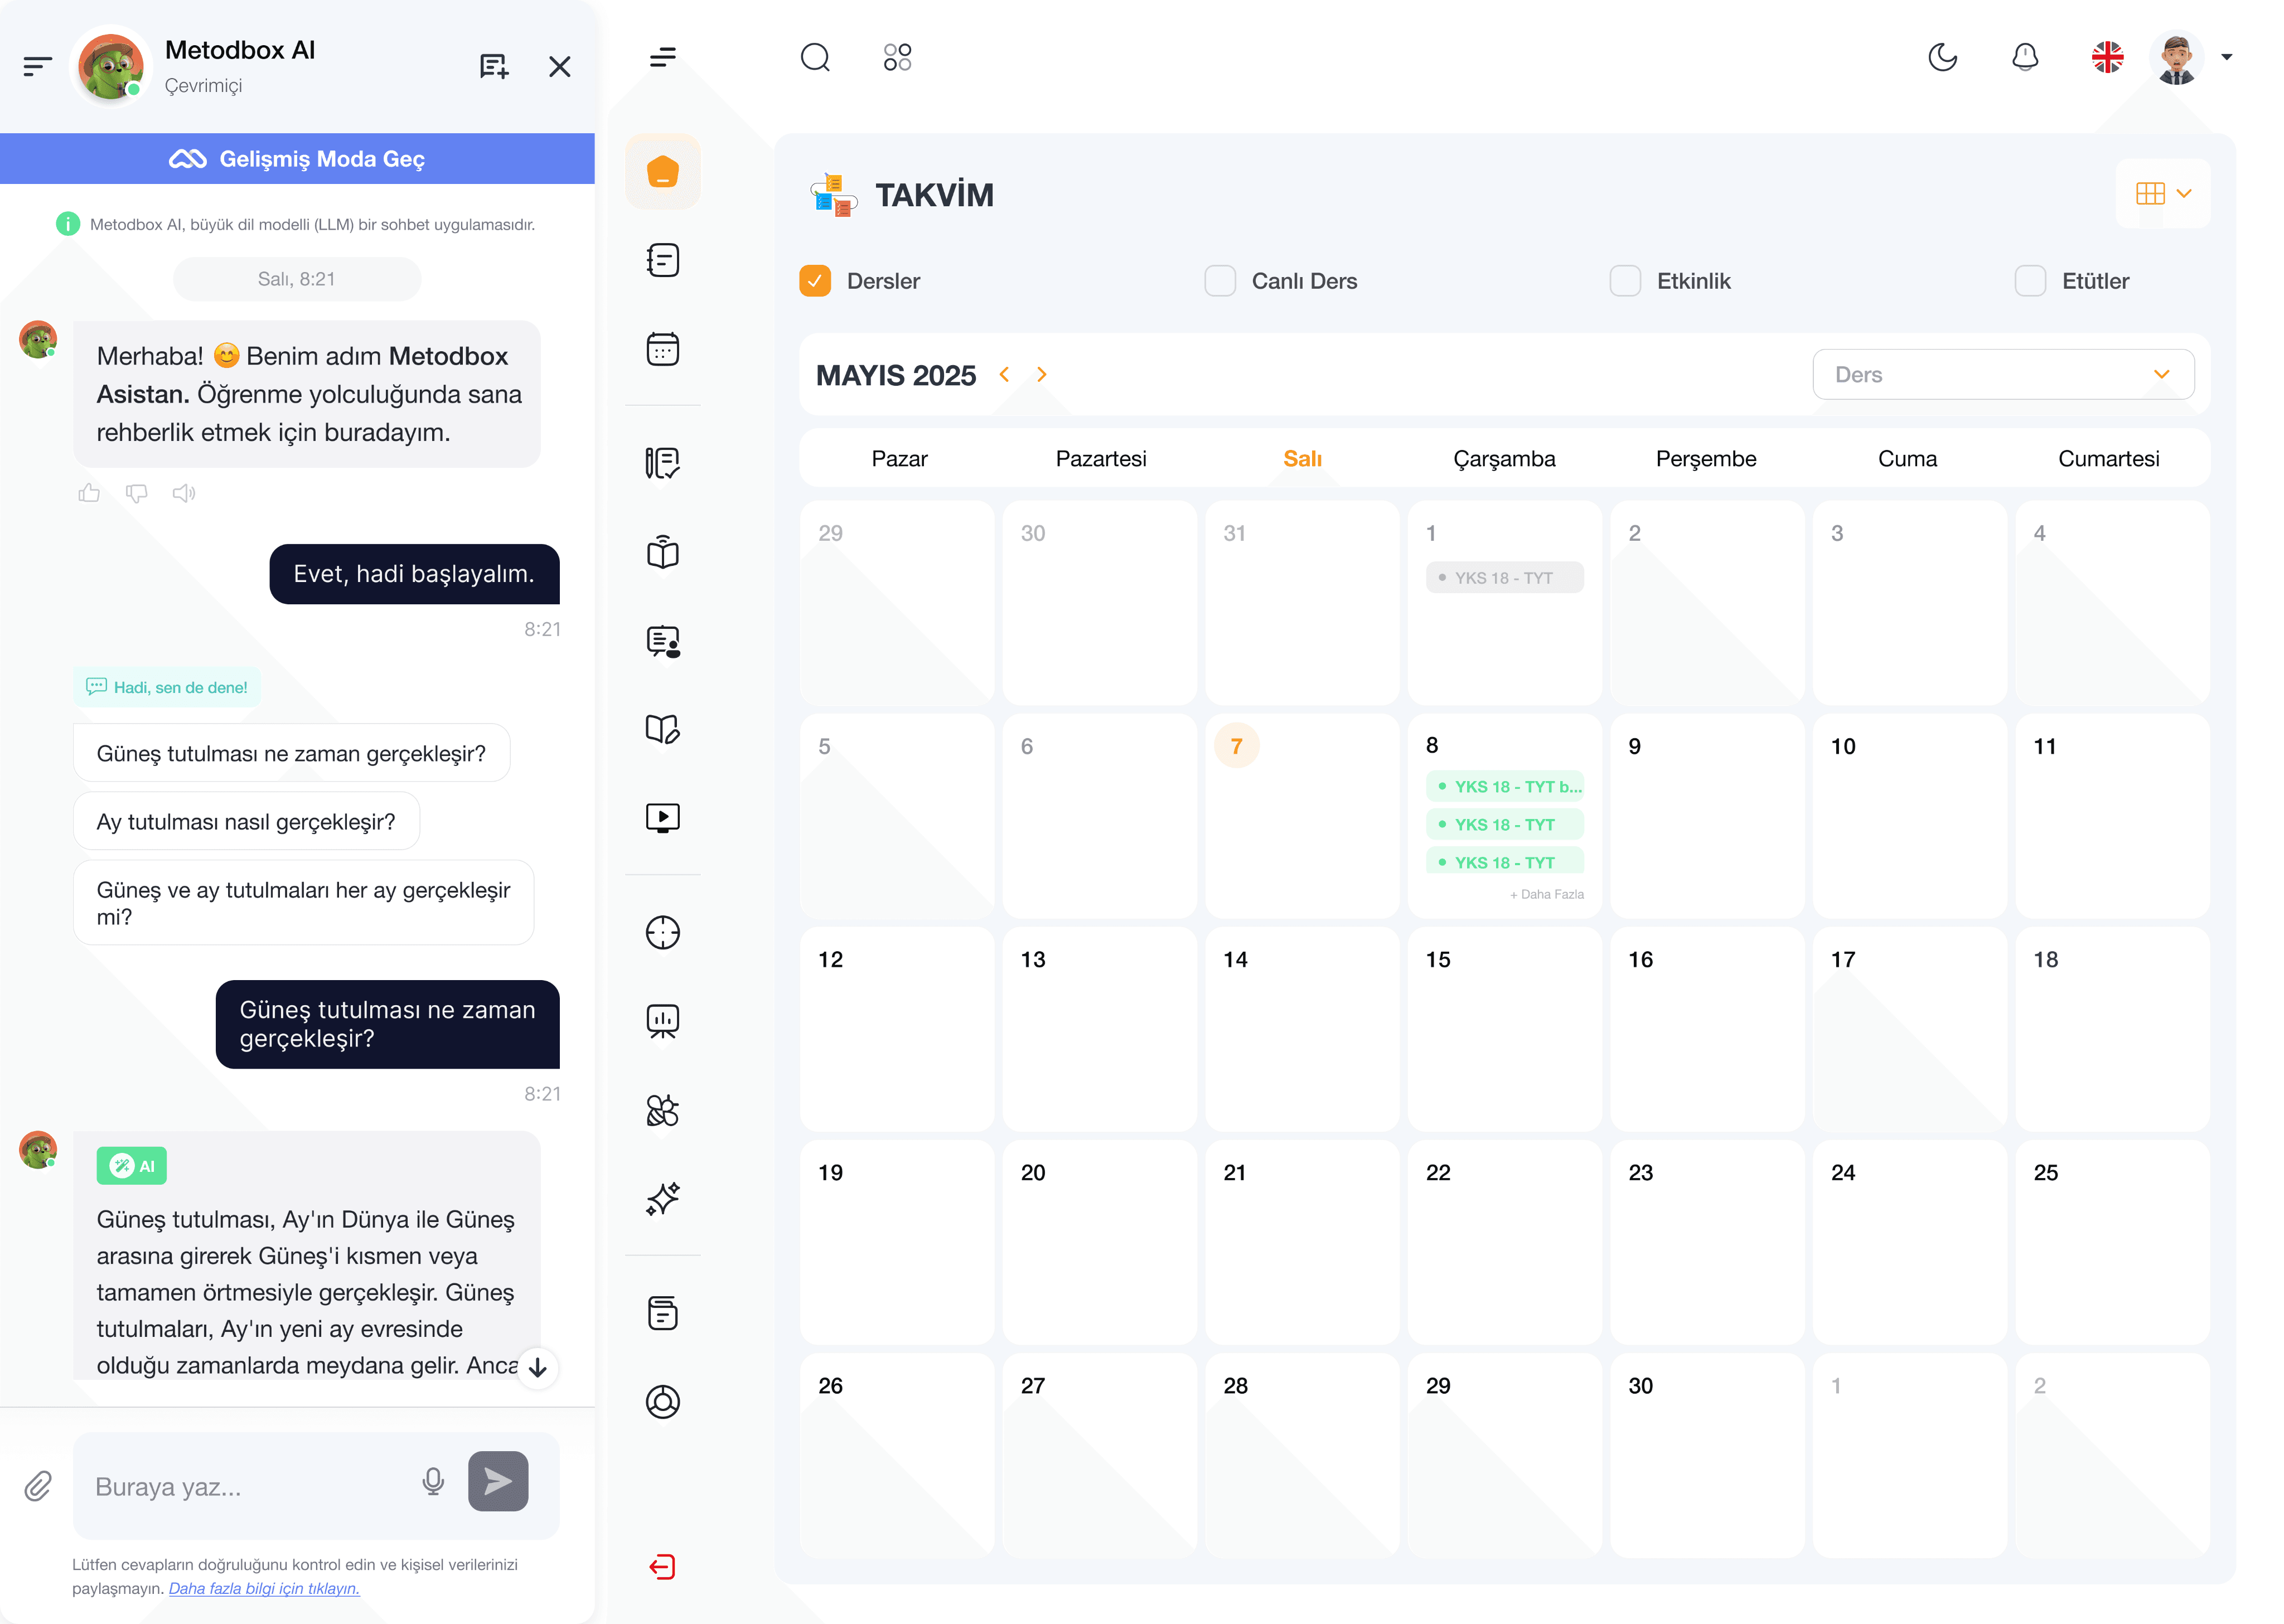Click the red logout icon in sidebar
This screenshot has width=2284, height=1624.
coord(662,1566)
